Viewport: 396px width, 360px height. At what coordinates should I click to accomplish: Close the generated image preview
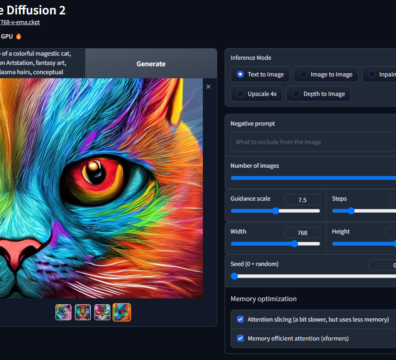point(208,87)
